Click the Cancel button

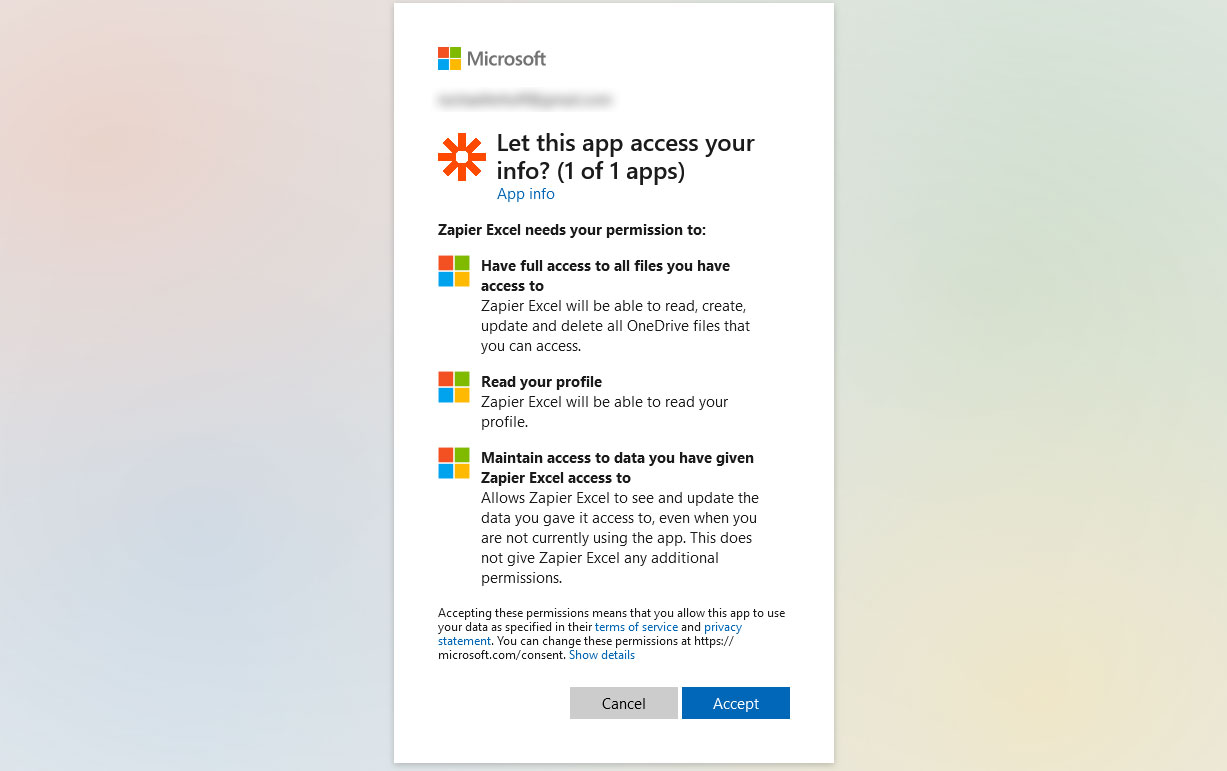pyautogui.click(x=624, y=703)
